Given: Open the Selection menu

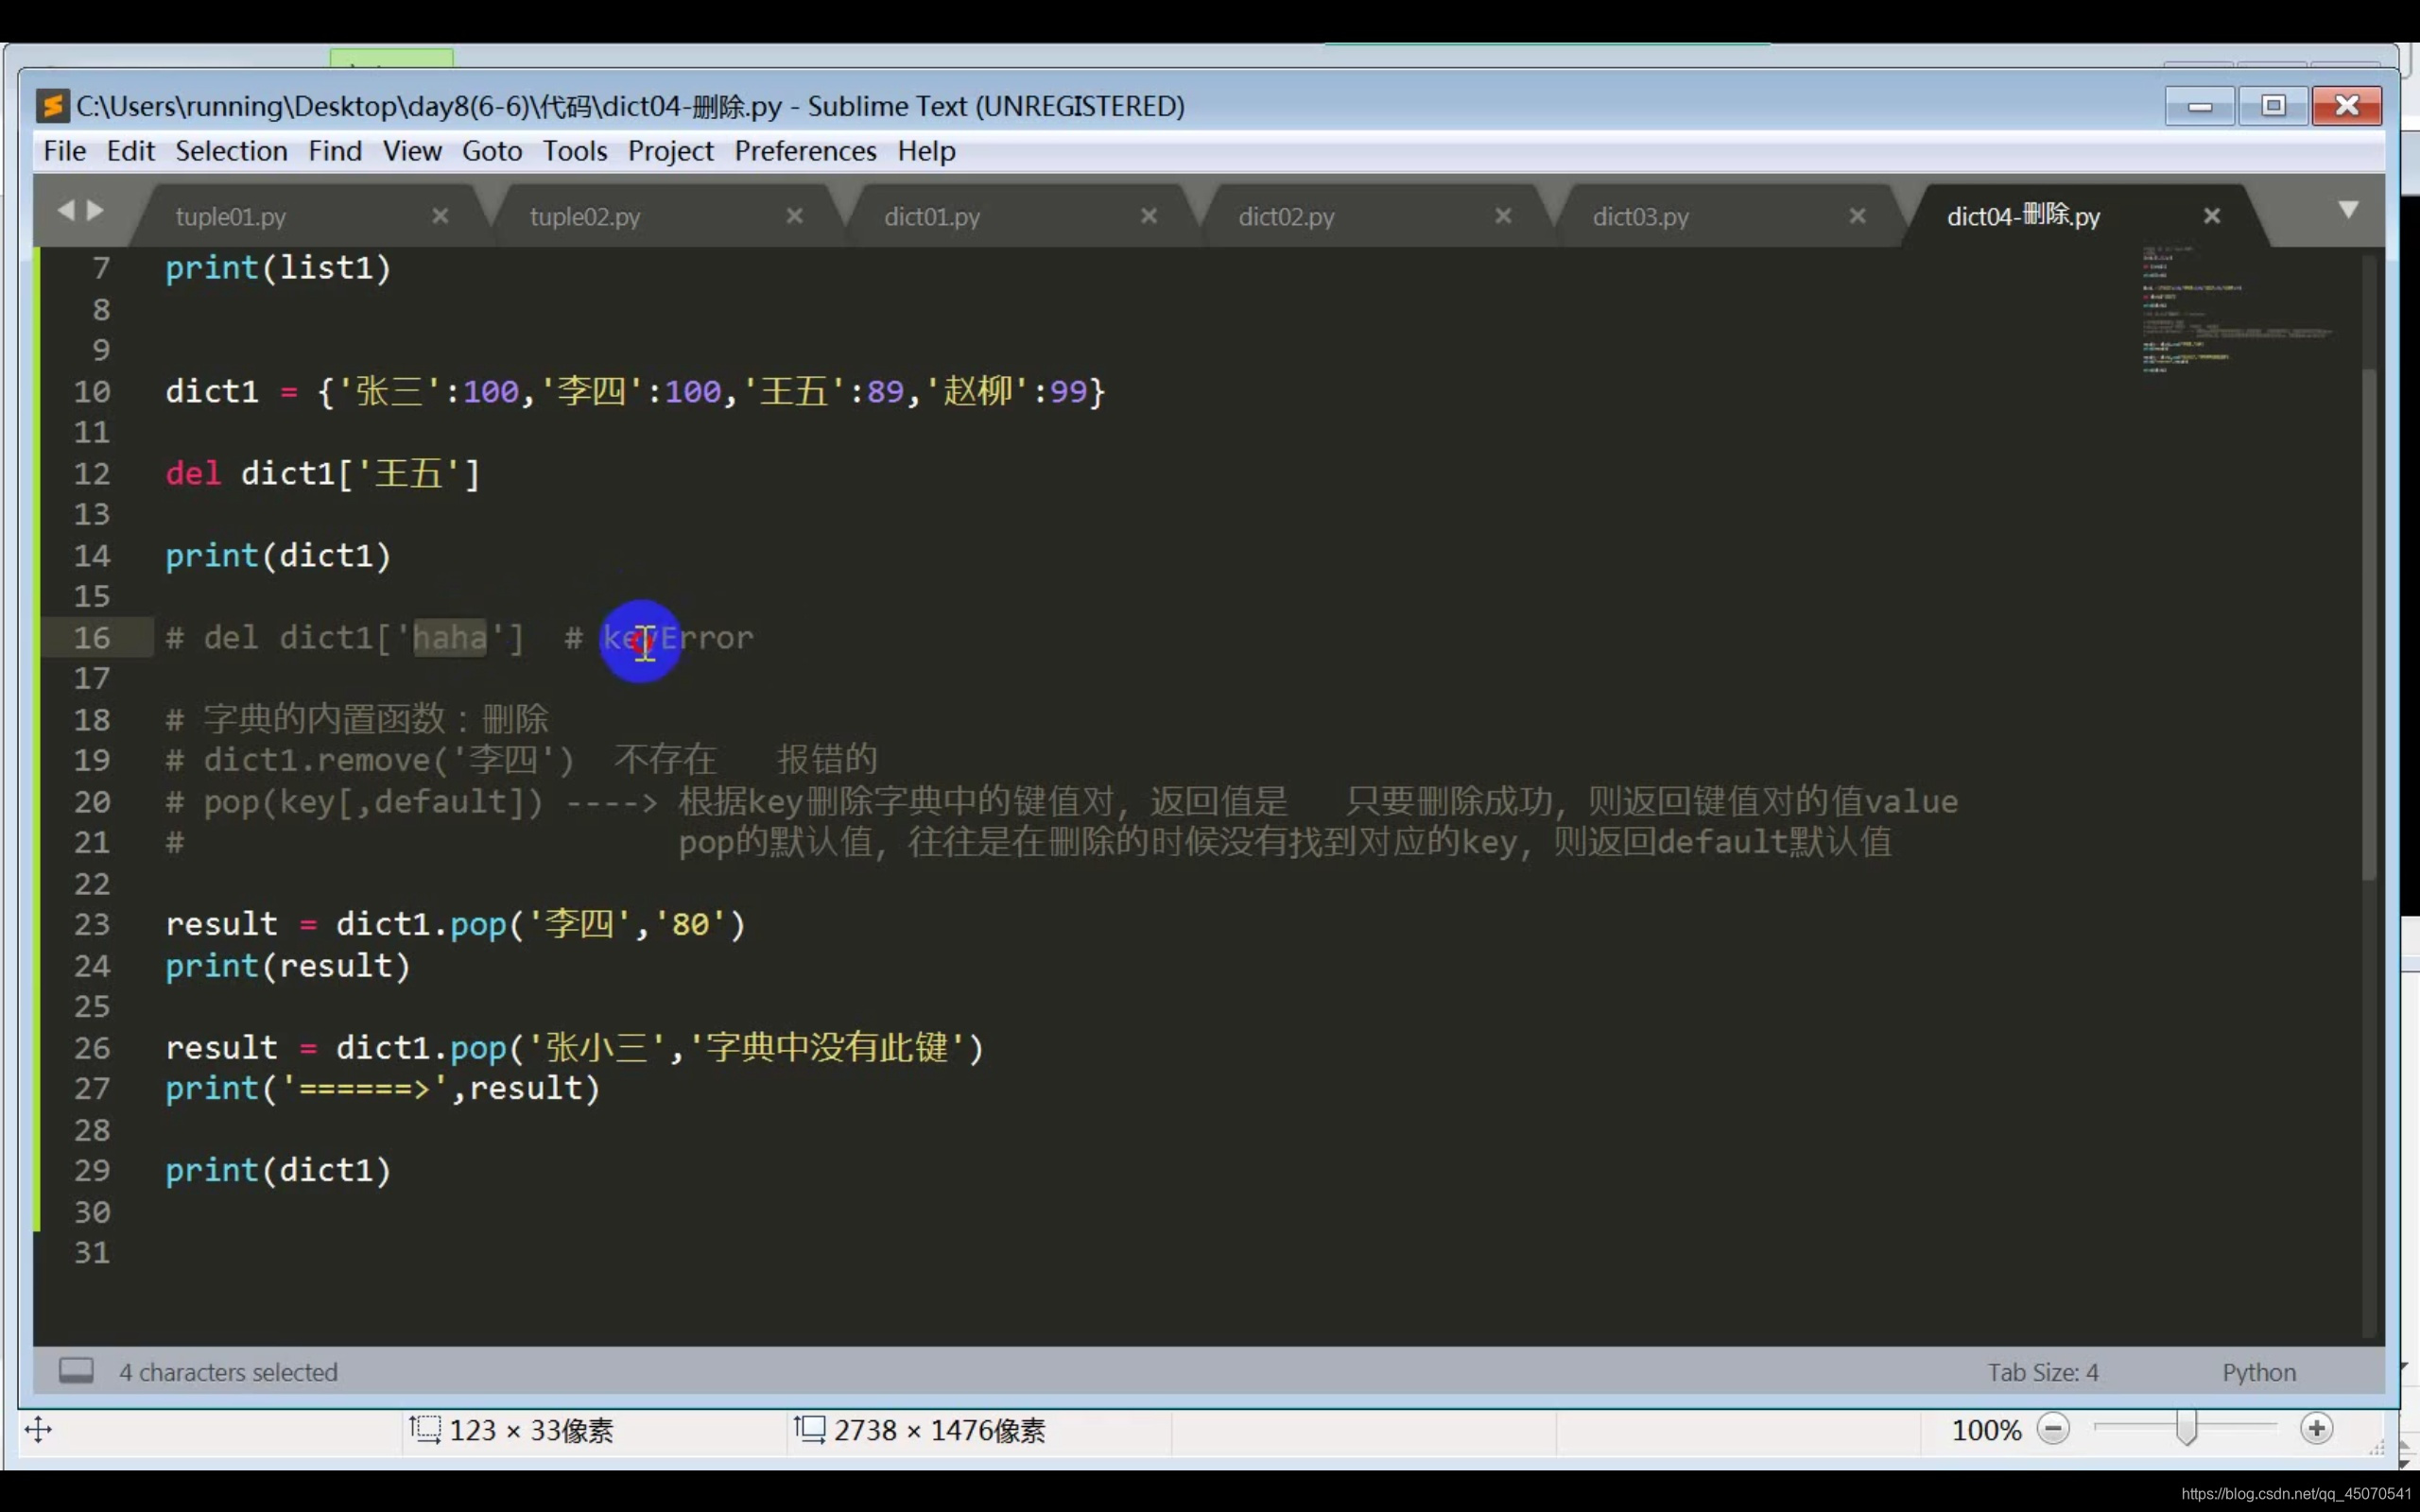Looking at the screenshot, I should (x=231, y=151).
